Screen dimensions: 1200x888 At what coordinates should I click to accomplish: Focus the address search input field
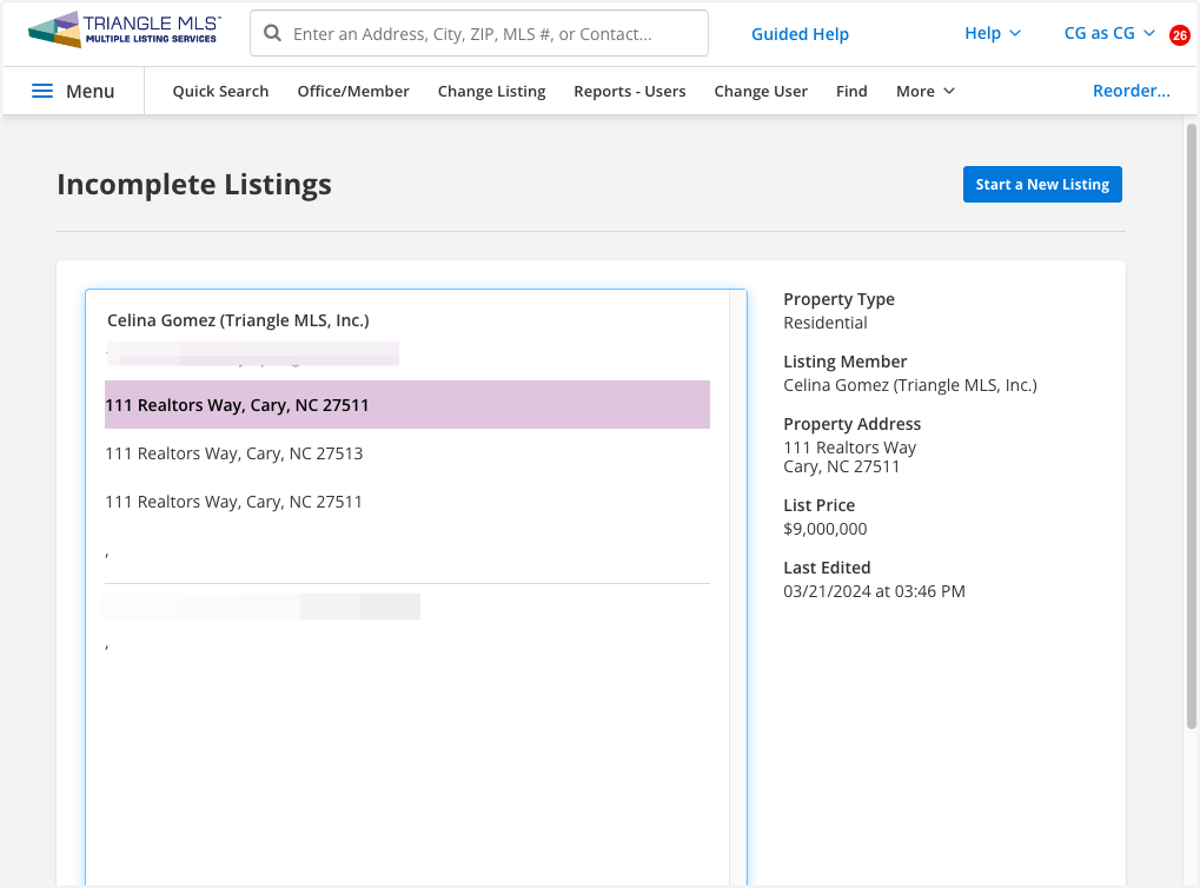[479, 34]
